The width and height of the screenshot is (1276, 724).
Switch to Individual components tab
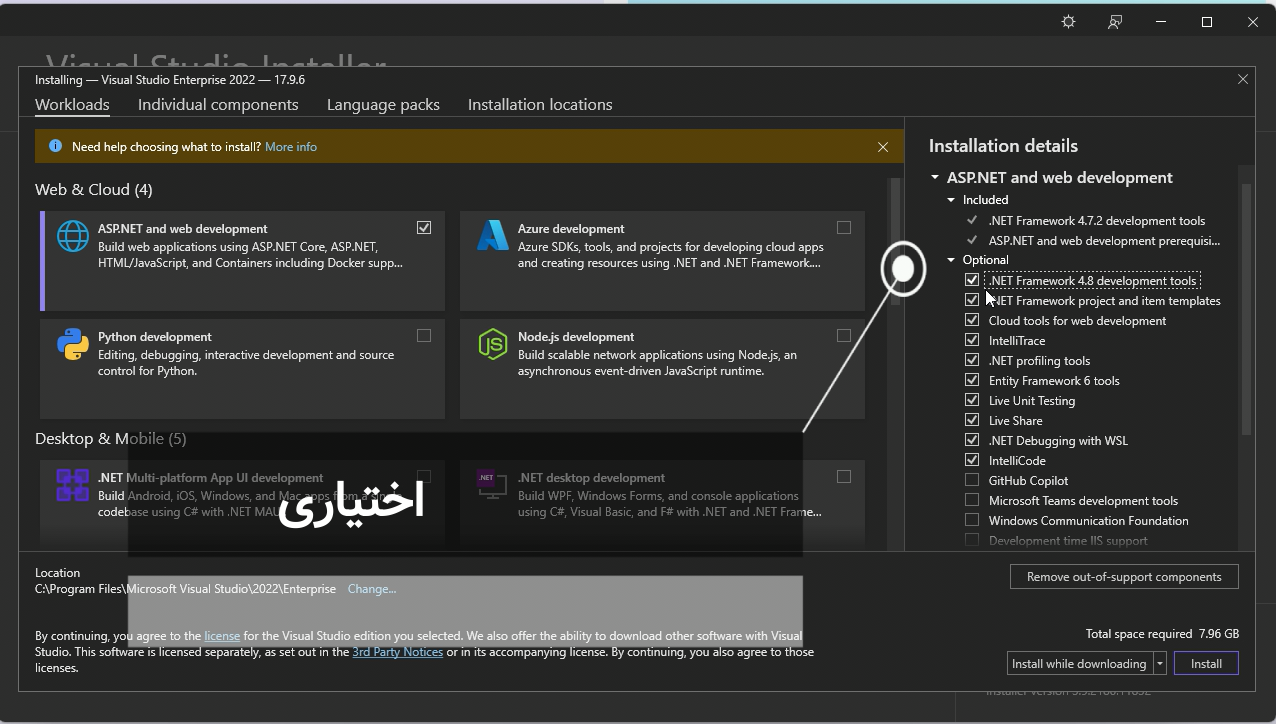coord(218,104)
